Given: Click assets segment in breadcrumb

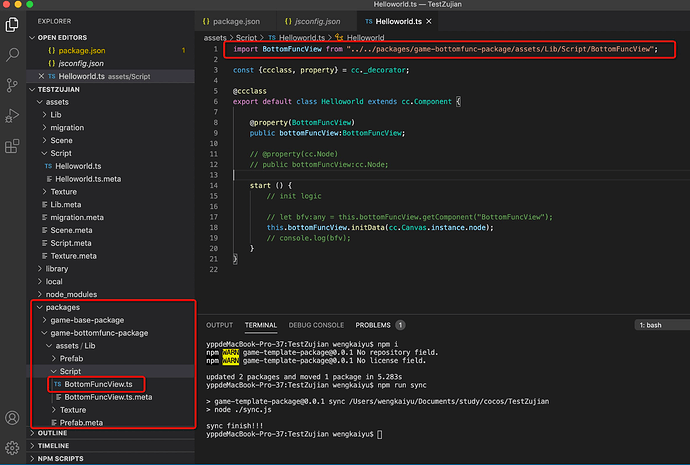Looking at the screenshot, I should click(x=215, y=38).
